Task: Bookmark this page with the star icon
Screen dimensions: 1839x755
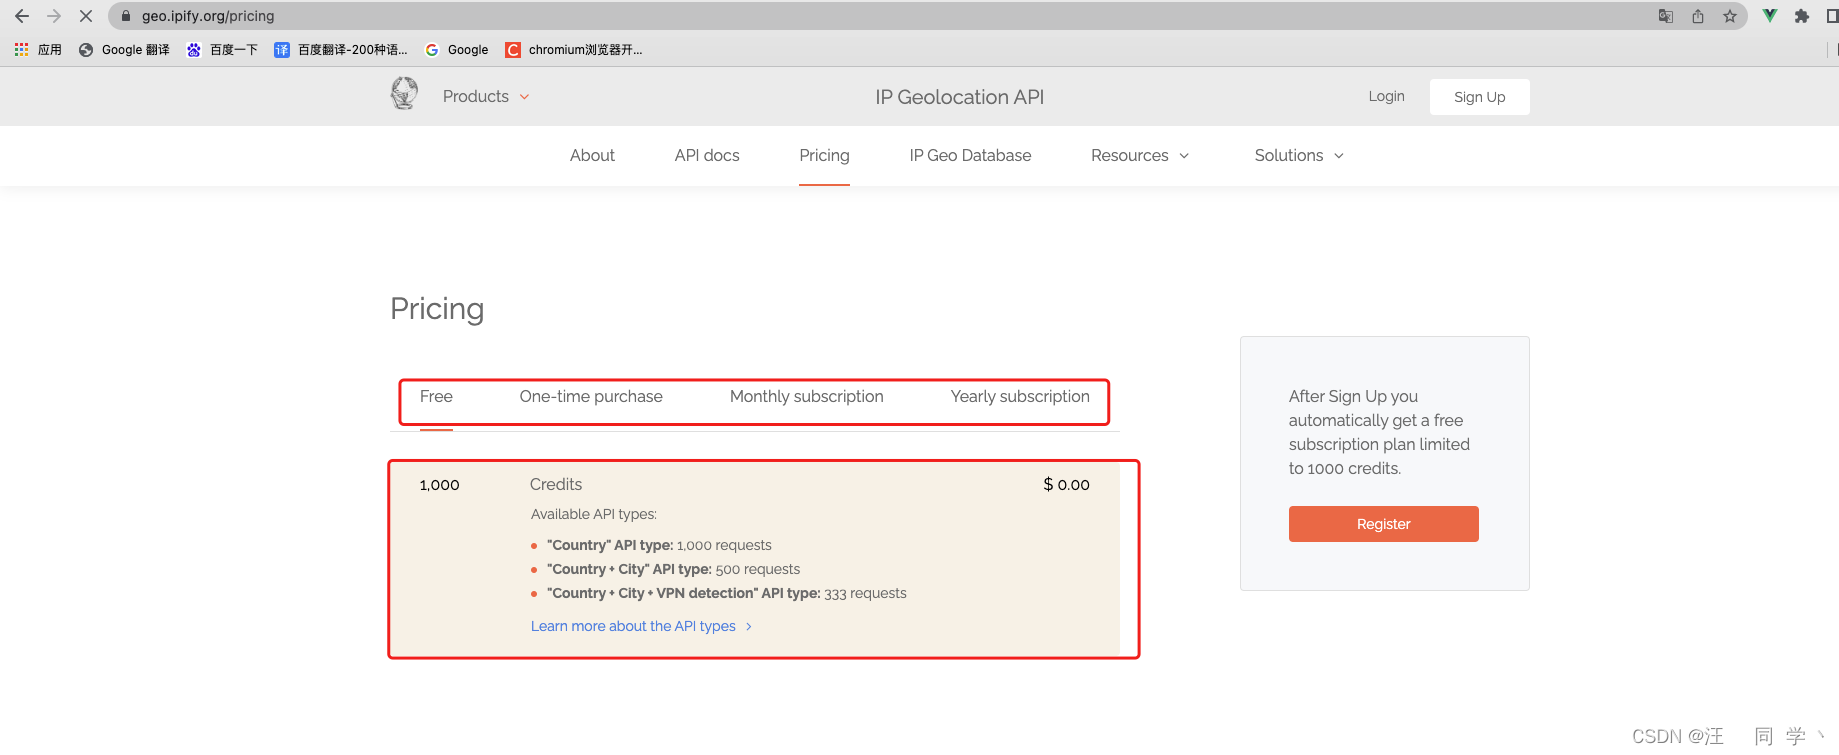Action: pos(1730,16)
